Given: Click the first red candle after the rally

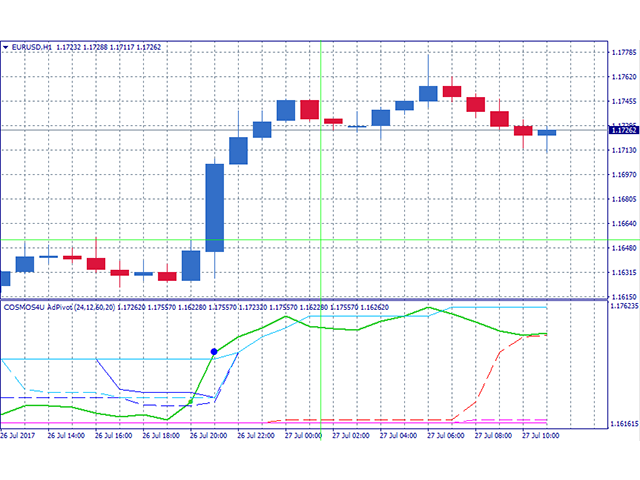Looking at the screenshot, I should click(309, 109).
